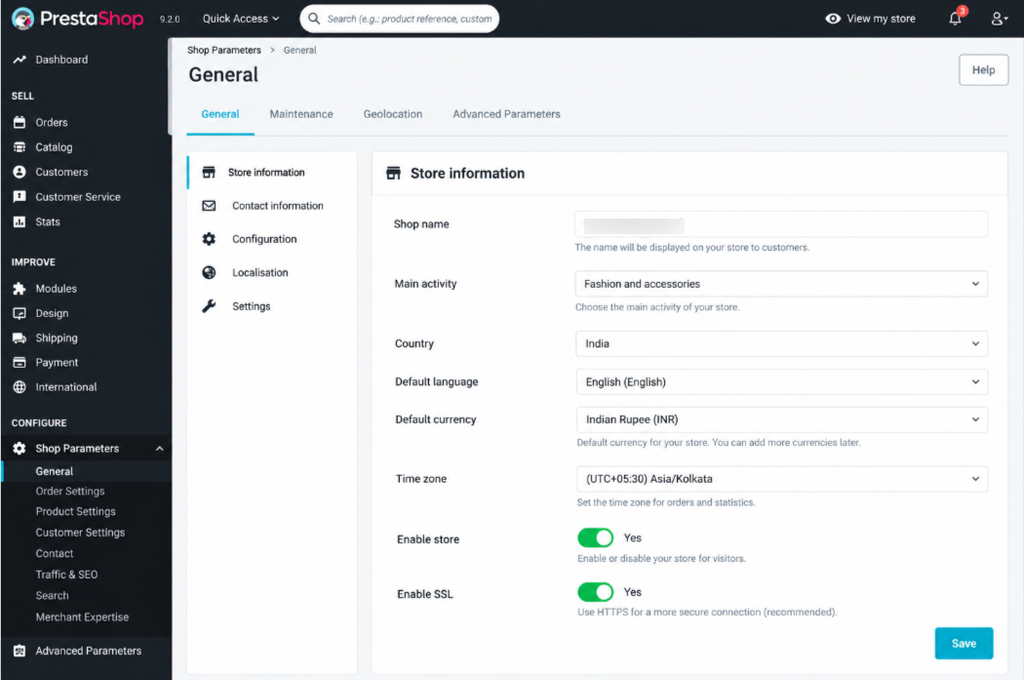The height and width of the screenshot is (680, 1024).
Task: Switch to the Advanced Parameters tab
Action: point(506,114)
